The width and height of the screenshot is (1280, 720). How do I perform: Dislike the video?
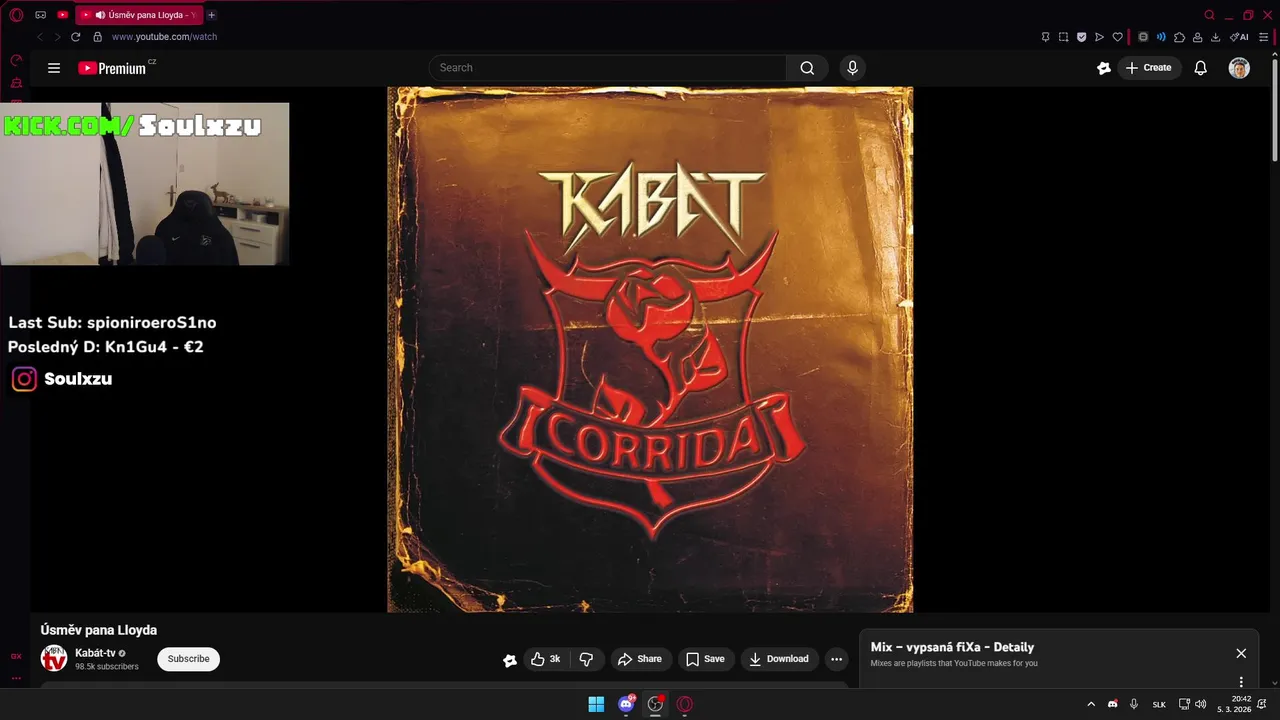click(586, 659)
